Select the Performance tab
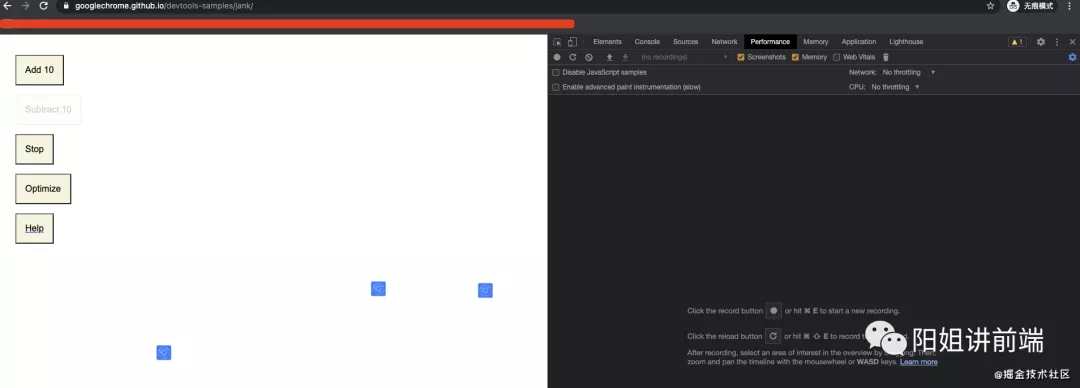1080x388 pixels. click(x=770, y=42)
